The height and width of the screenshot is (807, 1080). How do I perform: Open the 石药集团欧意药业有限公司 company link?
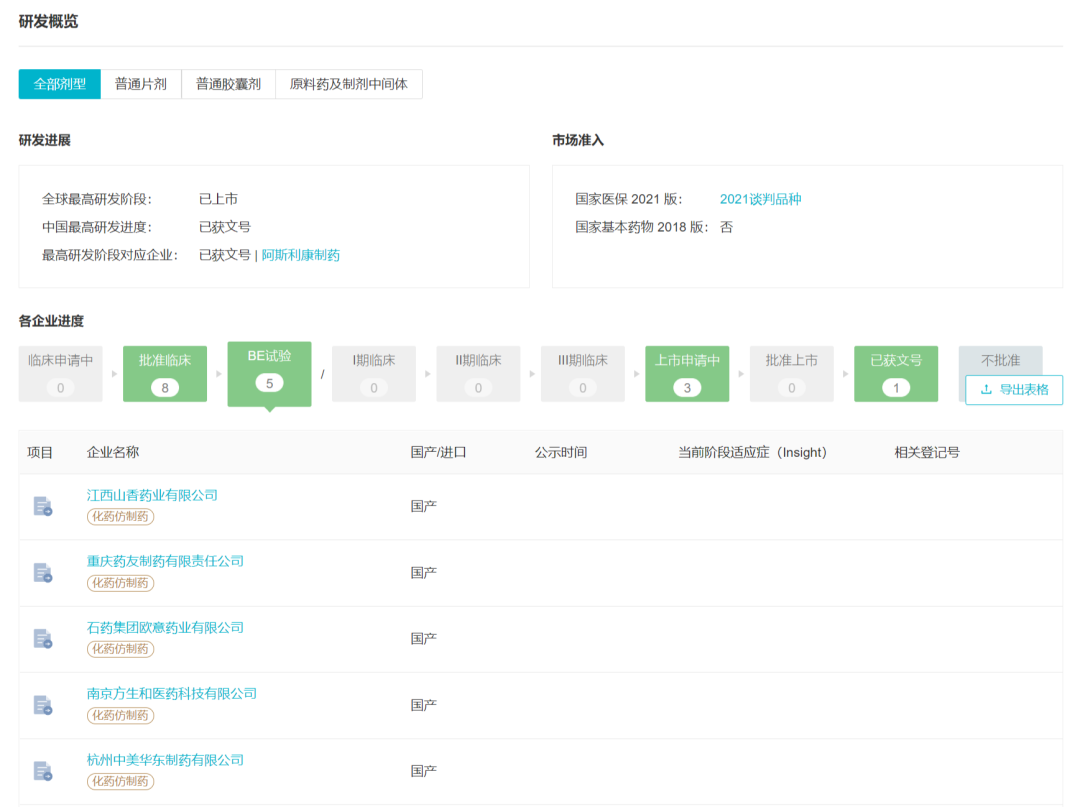coord(165,627)
